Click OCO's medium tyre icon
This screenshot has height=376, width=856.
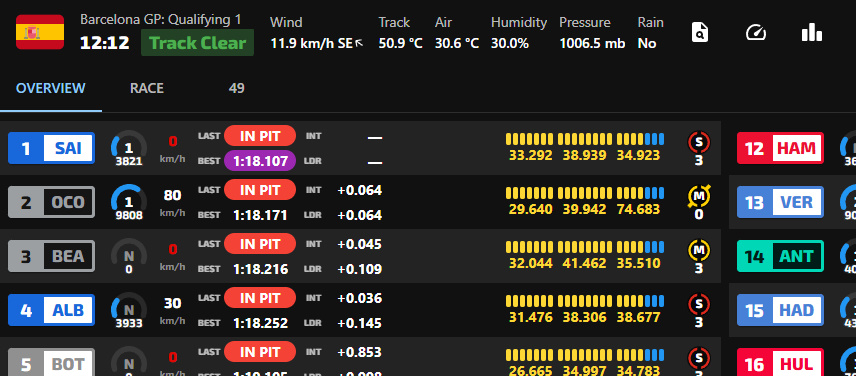699,196
